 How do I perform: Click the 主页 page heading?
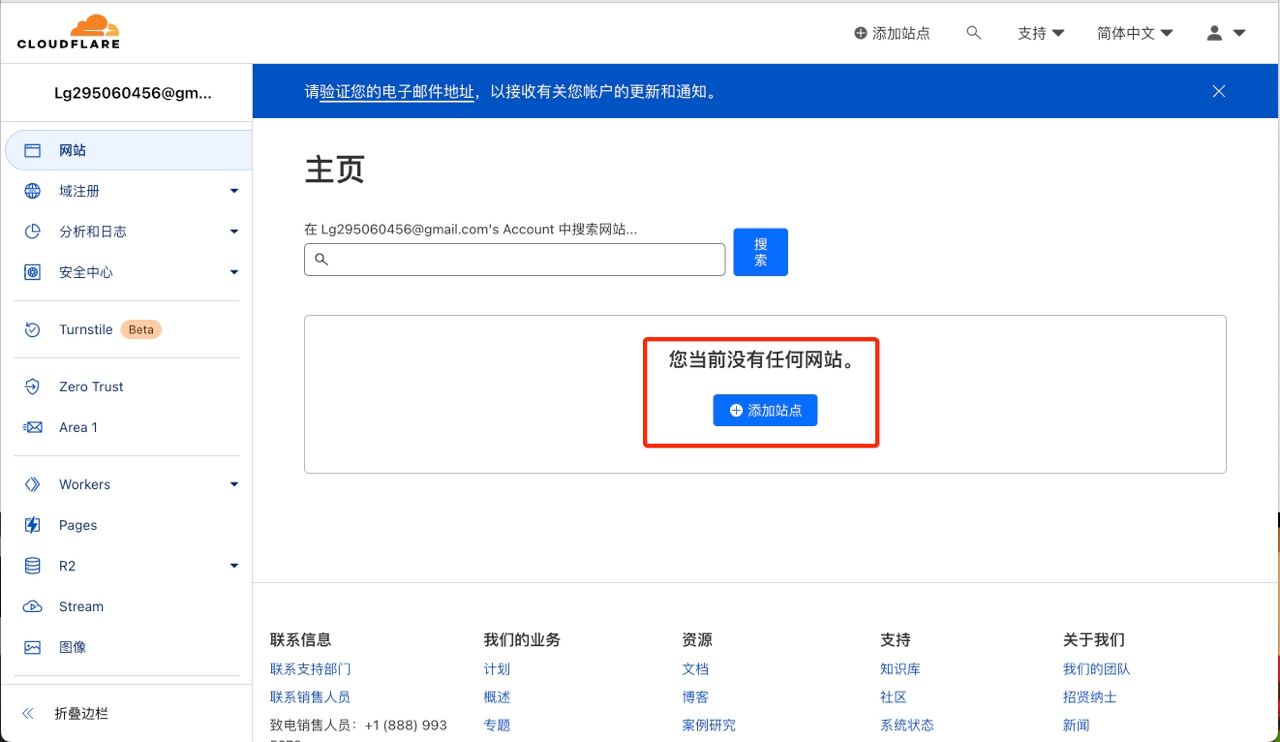pyautogui.click(x=334, y=169)
